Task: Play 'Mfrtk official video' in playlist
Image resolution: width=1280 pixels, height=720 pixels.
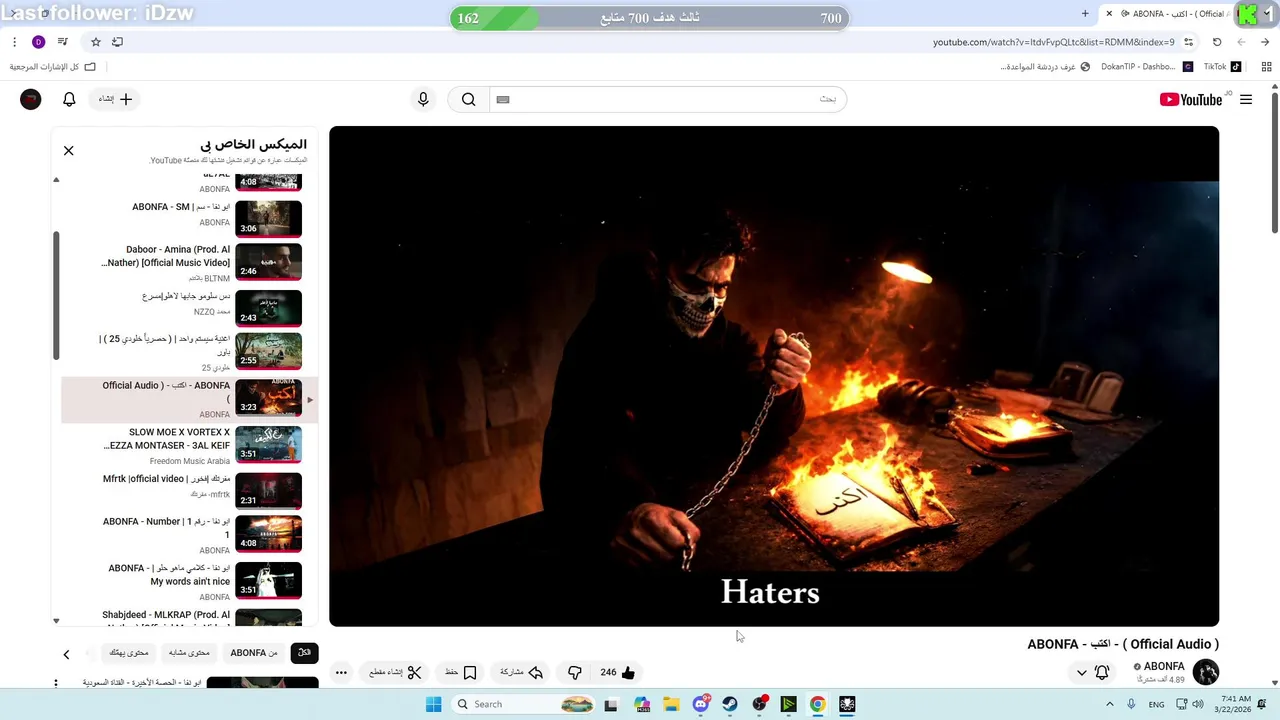Action: [190, 490]
